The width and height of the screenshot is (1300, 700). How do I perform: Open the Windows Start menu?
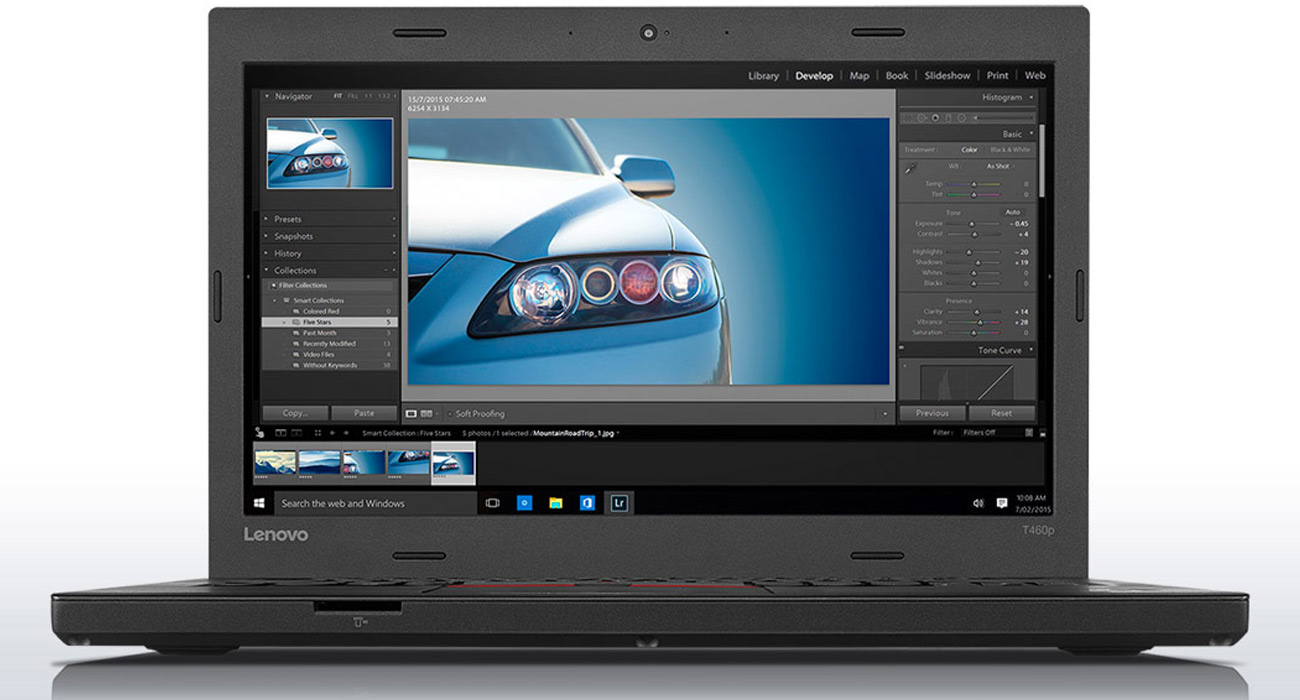[x=260, y=503]
